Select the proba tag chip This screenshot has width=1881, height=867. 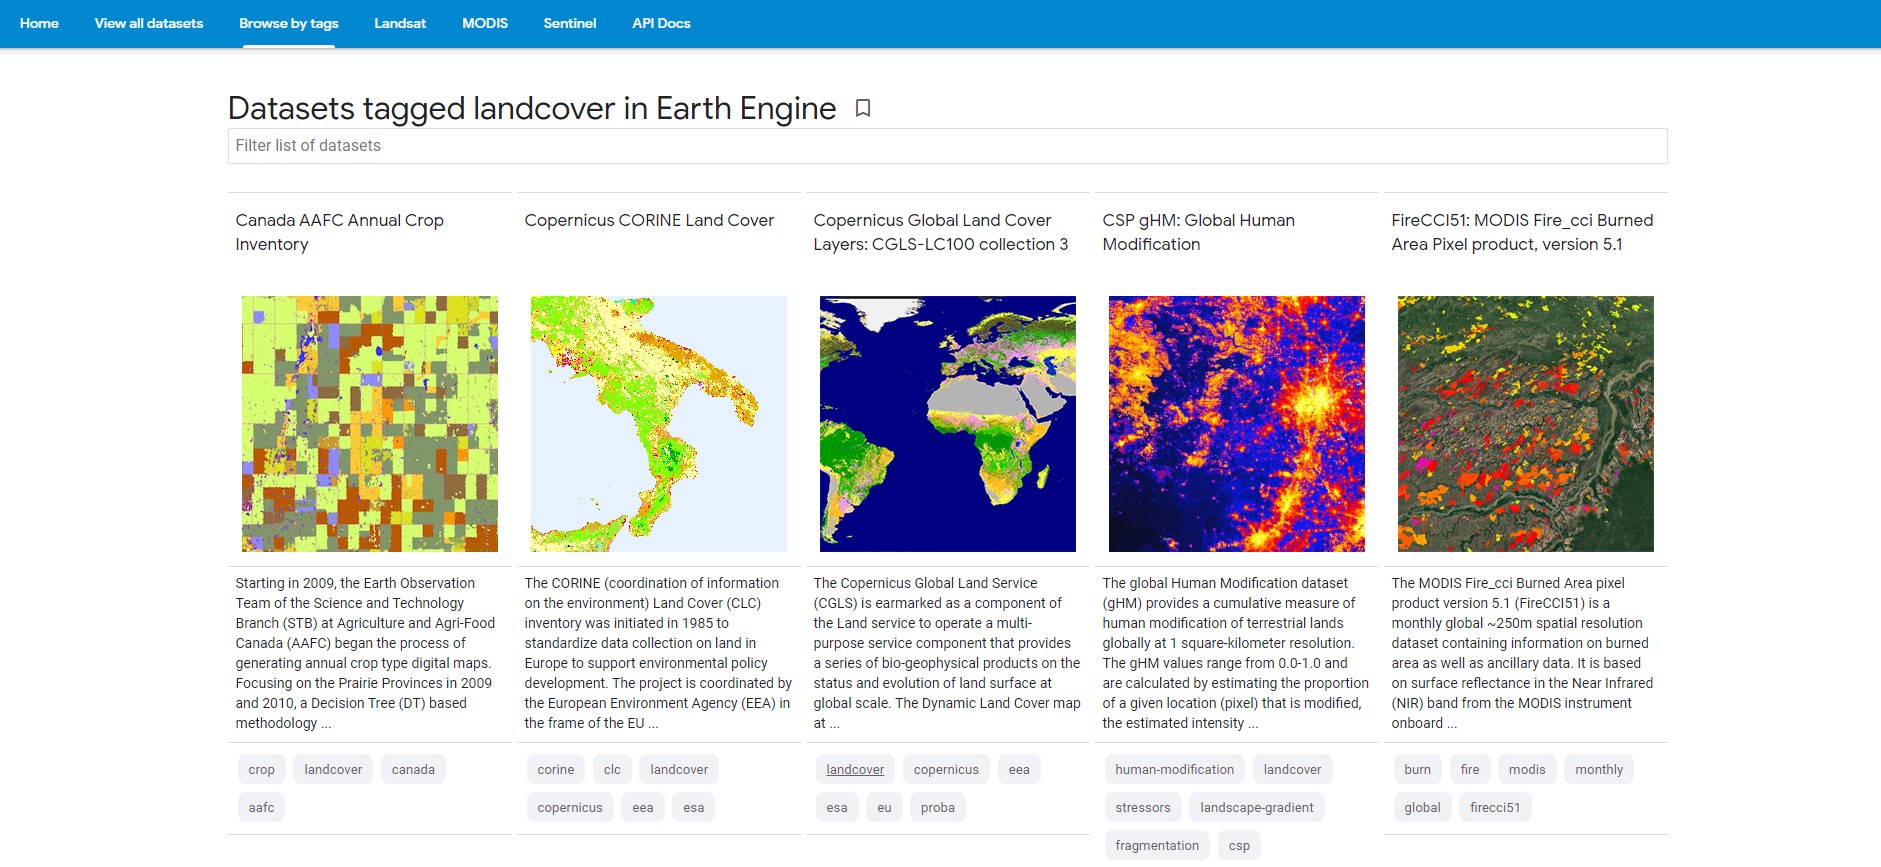[938, 807]
